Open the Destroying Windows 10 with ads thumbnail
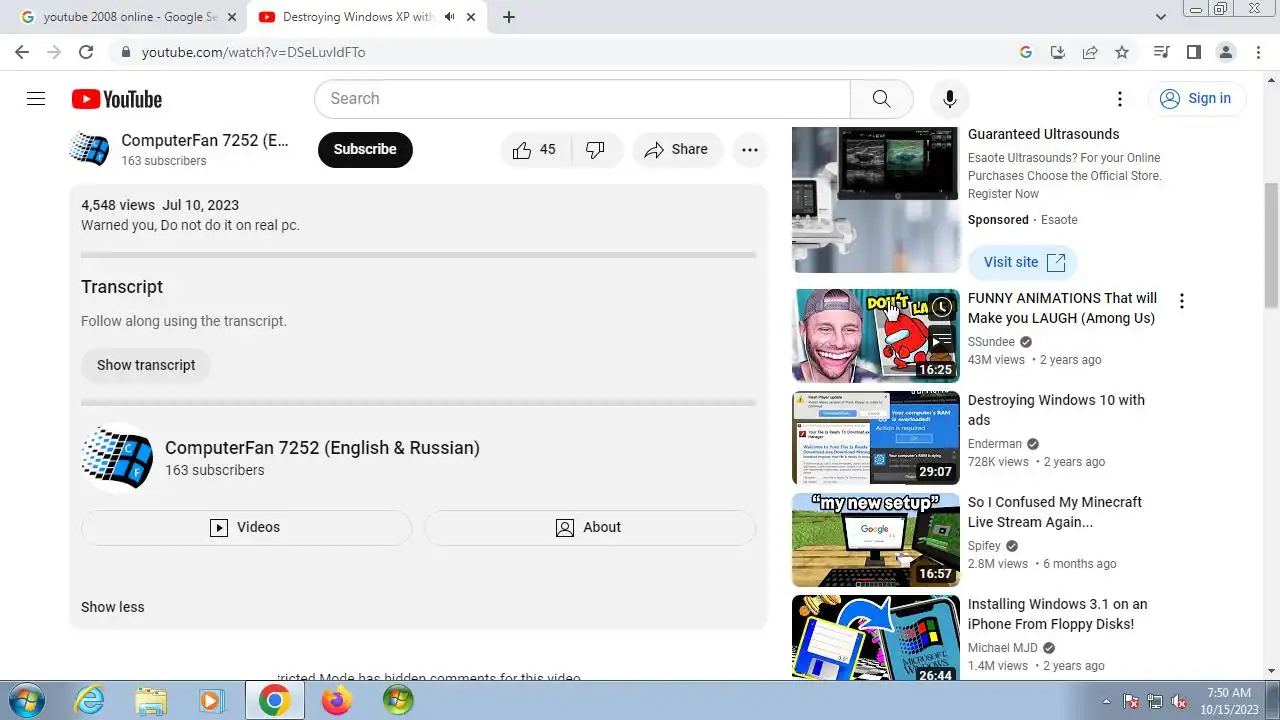This screenshot has height=720, width=1280. pyautogui.click(x=876, y=438)
